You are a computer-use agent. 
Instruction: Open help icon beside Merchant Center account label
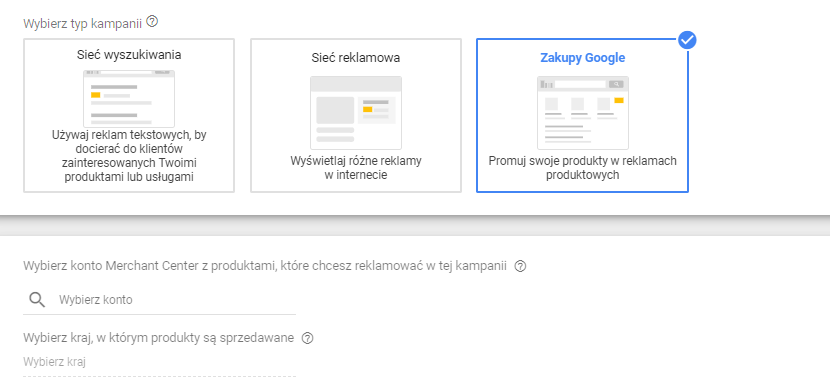520,266
